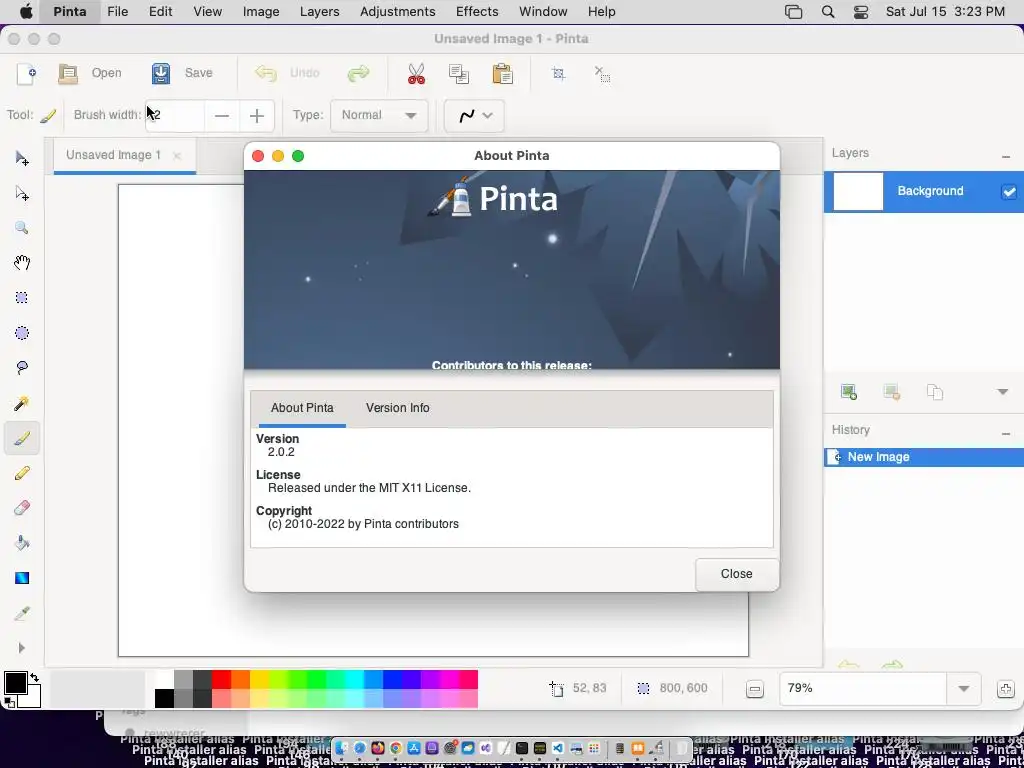Screen dimensions: 1024x768
Task: Close the Unsaved Image 1 tab
Action: tap(177, 156)
